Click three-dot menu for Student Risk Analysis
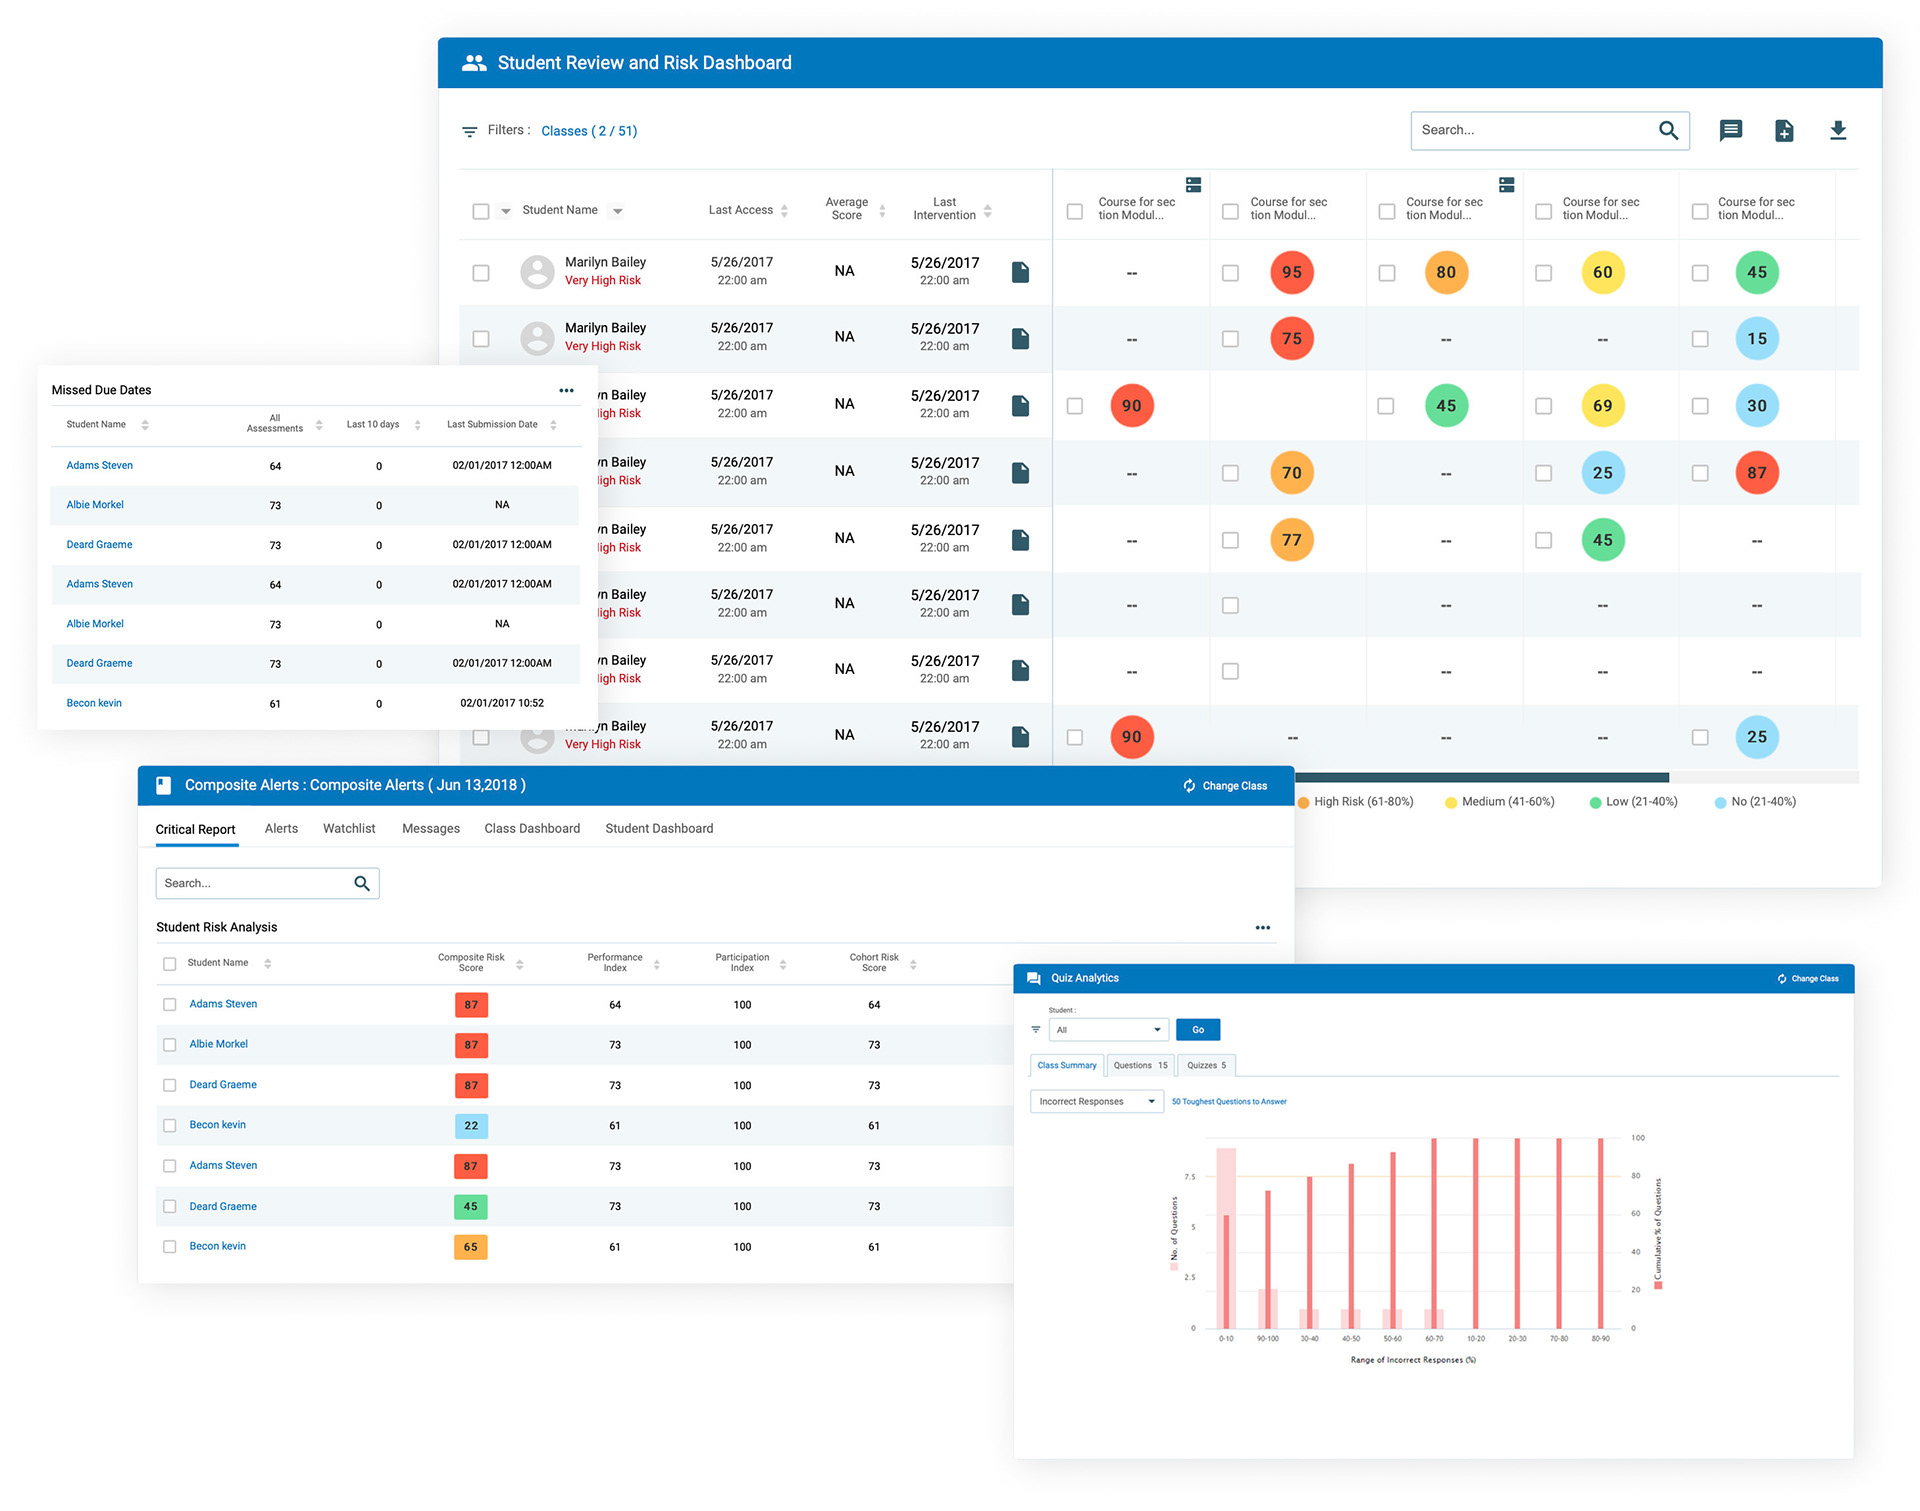This screenshot has height=1511, width=1920. [x=1262, y=927]
